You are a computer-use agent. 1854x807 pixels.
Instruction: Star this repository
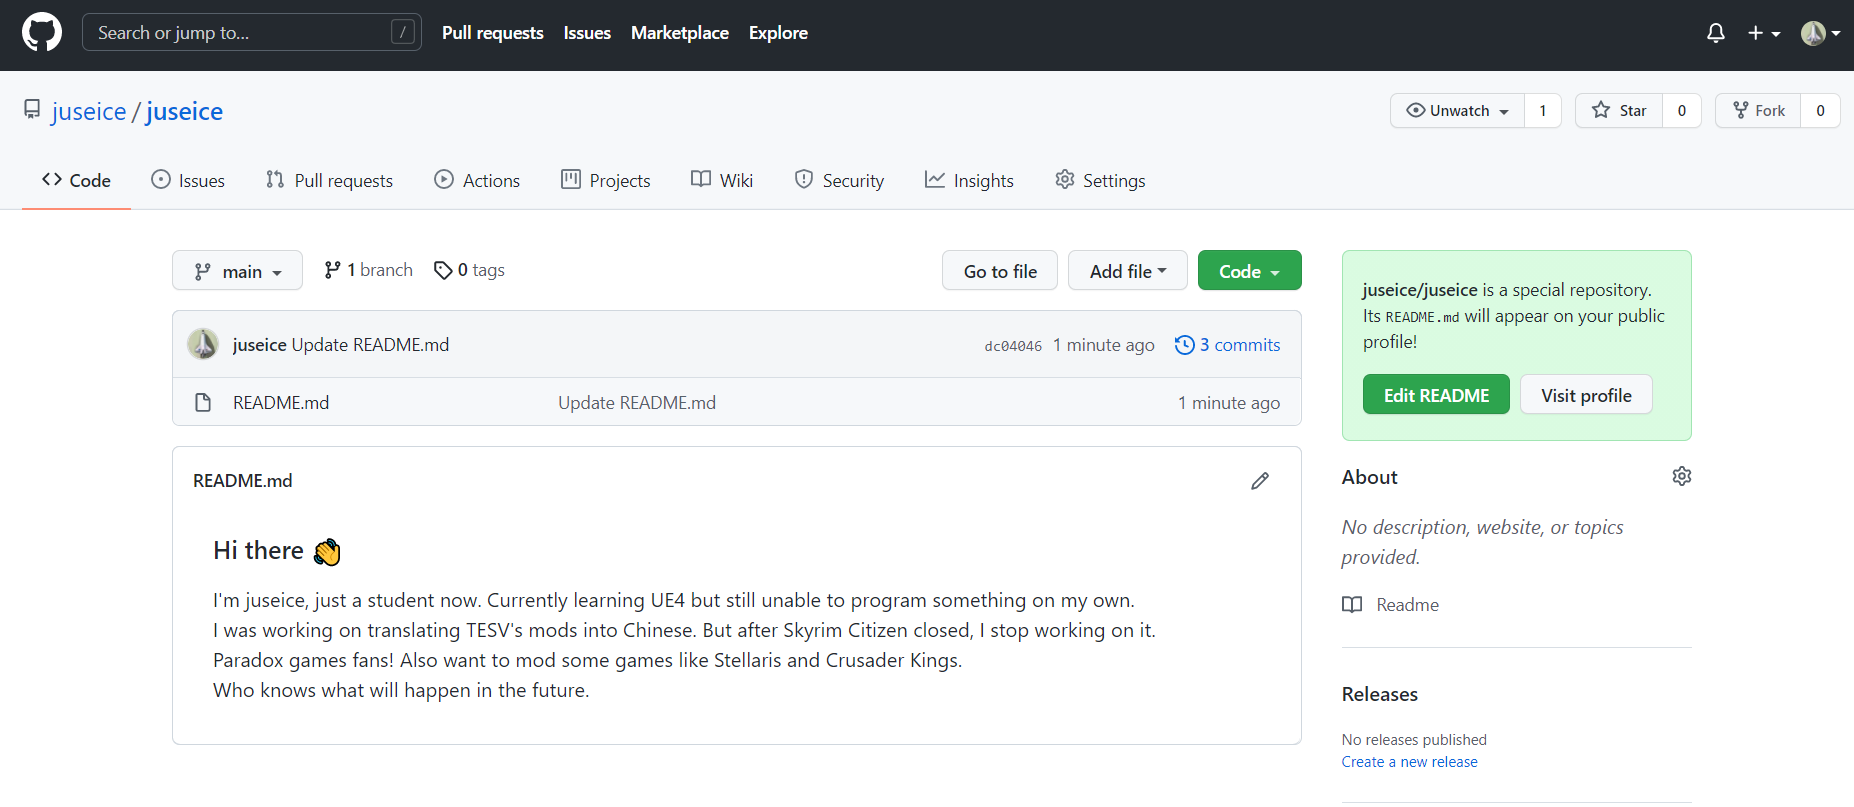(1619, 111)
